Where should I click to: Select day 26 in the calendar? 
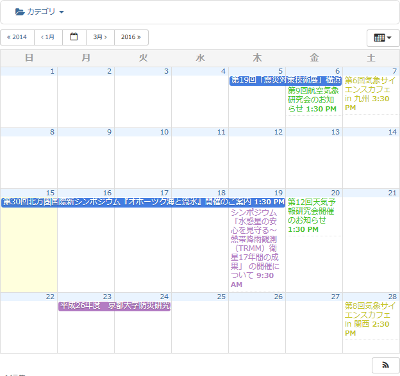tap(278, 297)
